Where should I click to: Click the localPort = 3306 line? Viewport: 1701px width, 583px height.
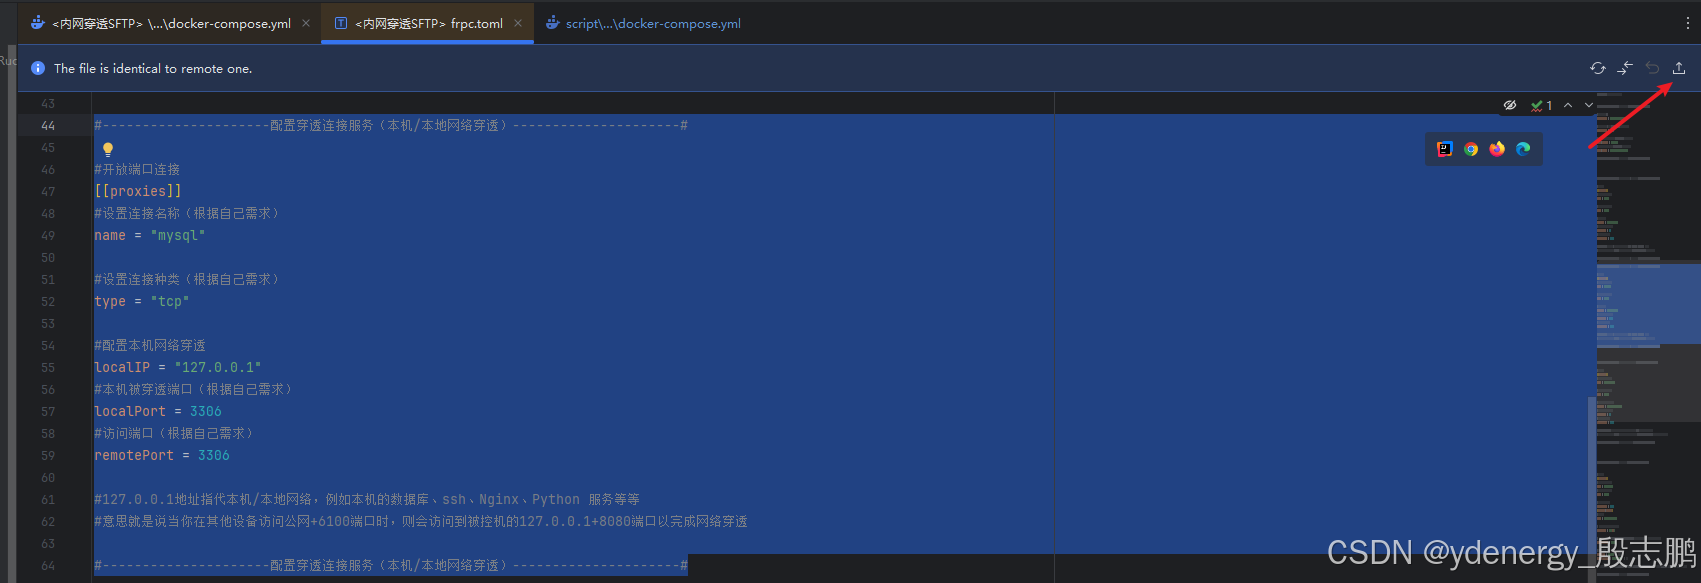[158, 411]
